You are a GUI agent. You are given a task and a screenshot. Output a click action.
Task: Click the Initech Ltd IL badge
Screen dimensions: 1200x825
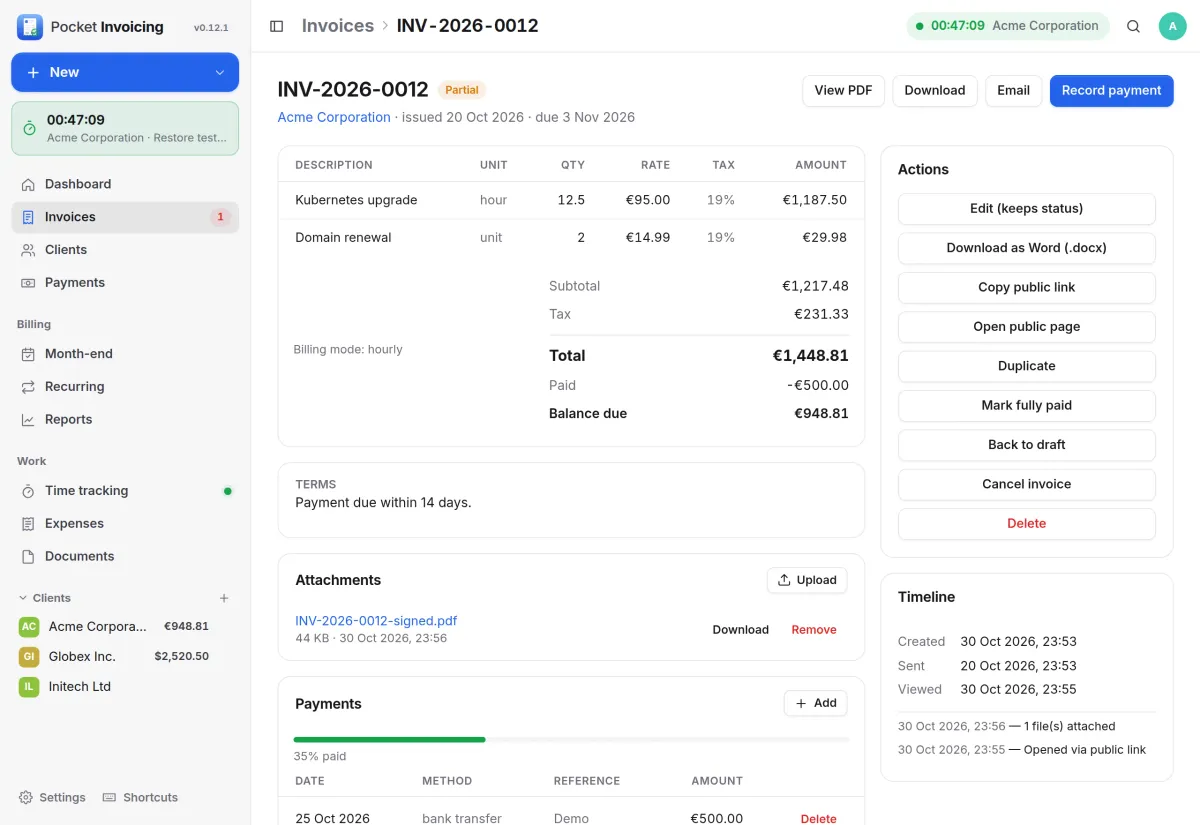29,687
